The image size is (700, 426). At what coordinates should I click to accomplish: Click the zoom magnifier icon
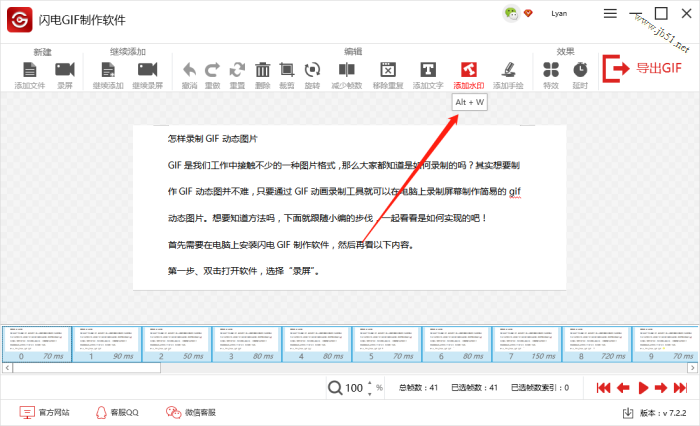(335, 388)
